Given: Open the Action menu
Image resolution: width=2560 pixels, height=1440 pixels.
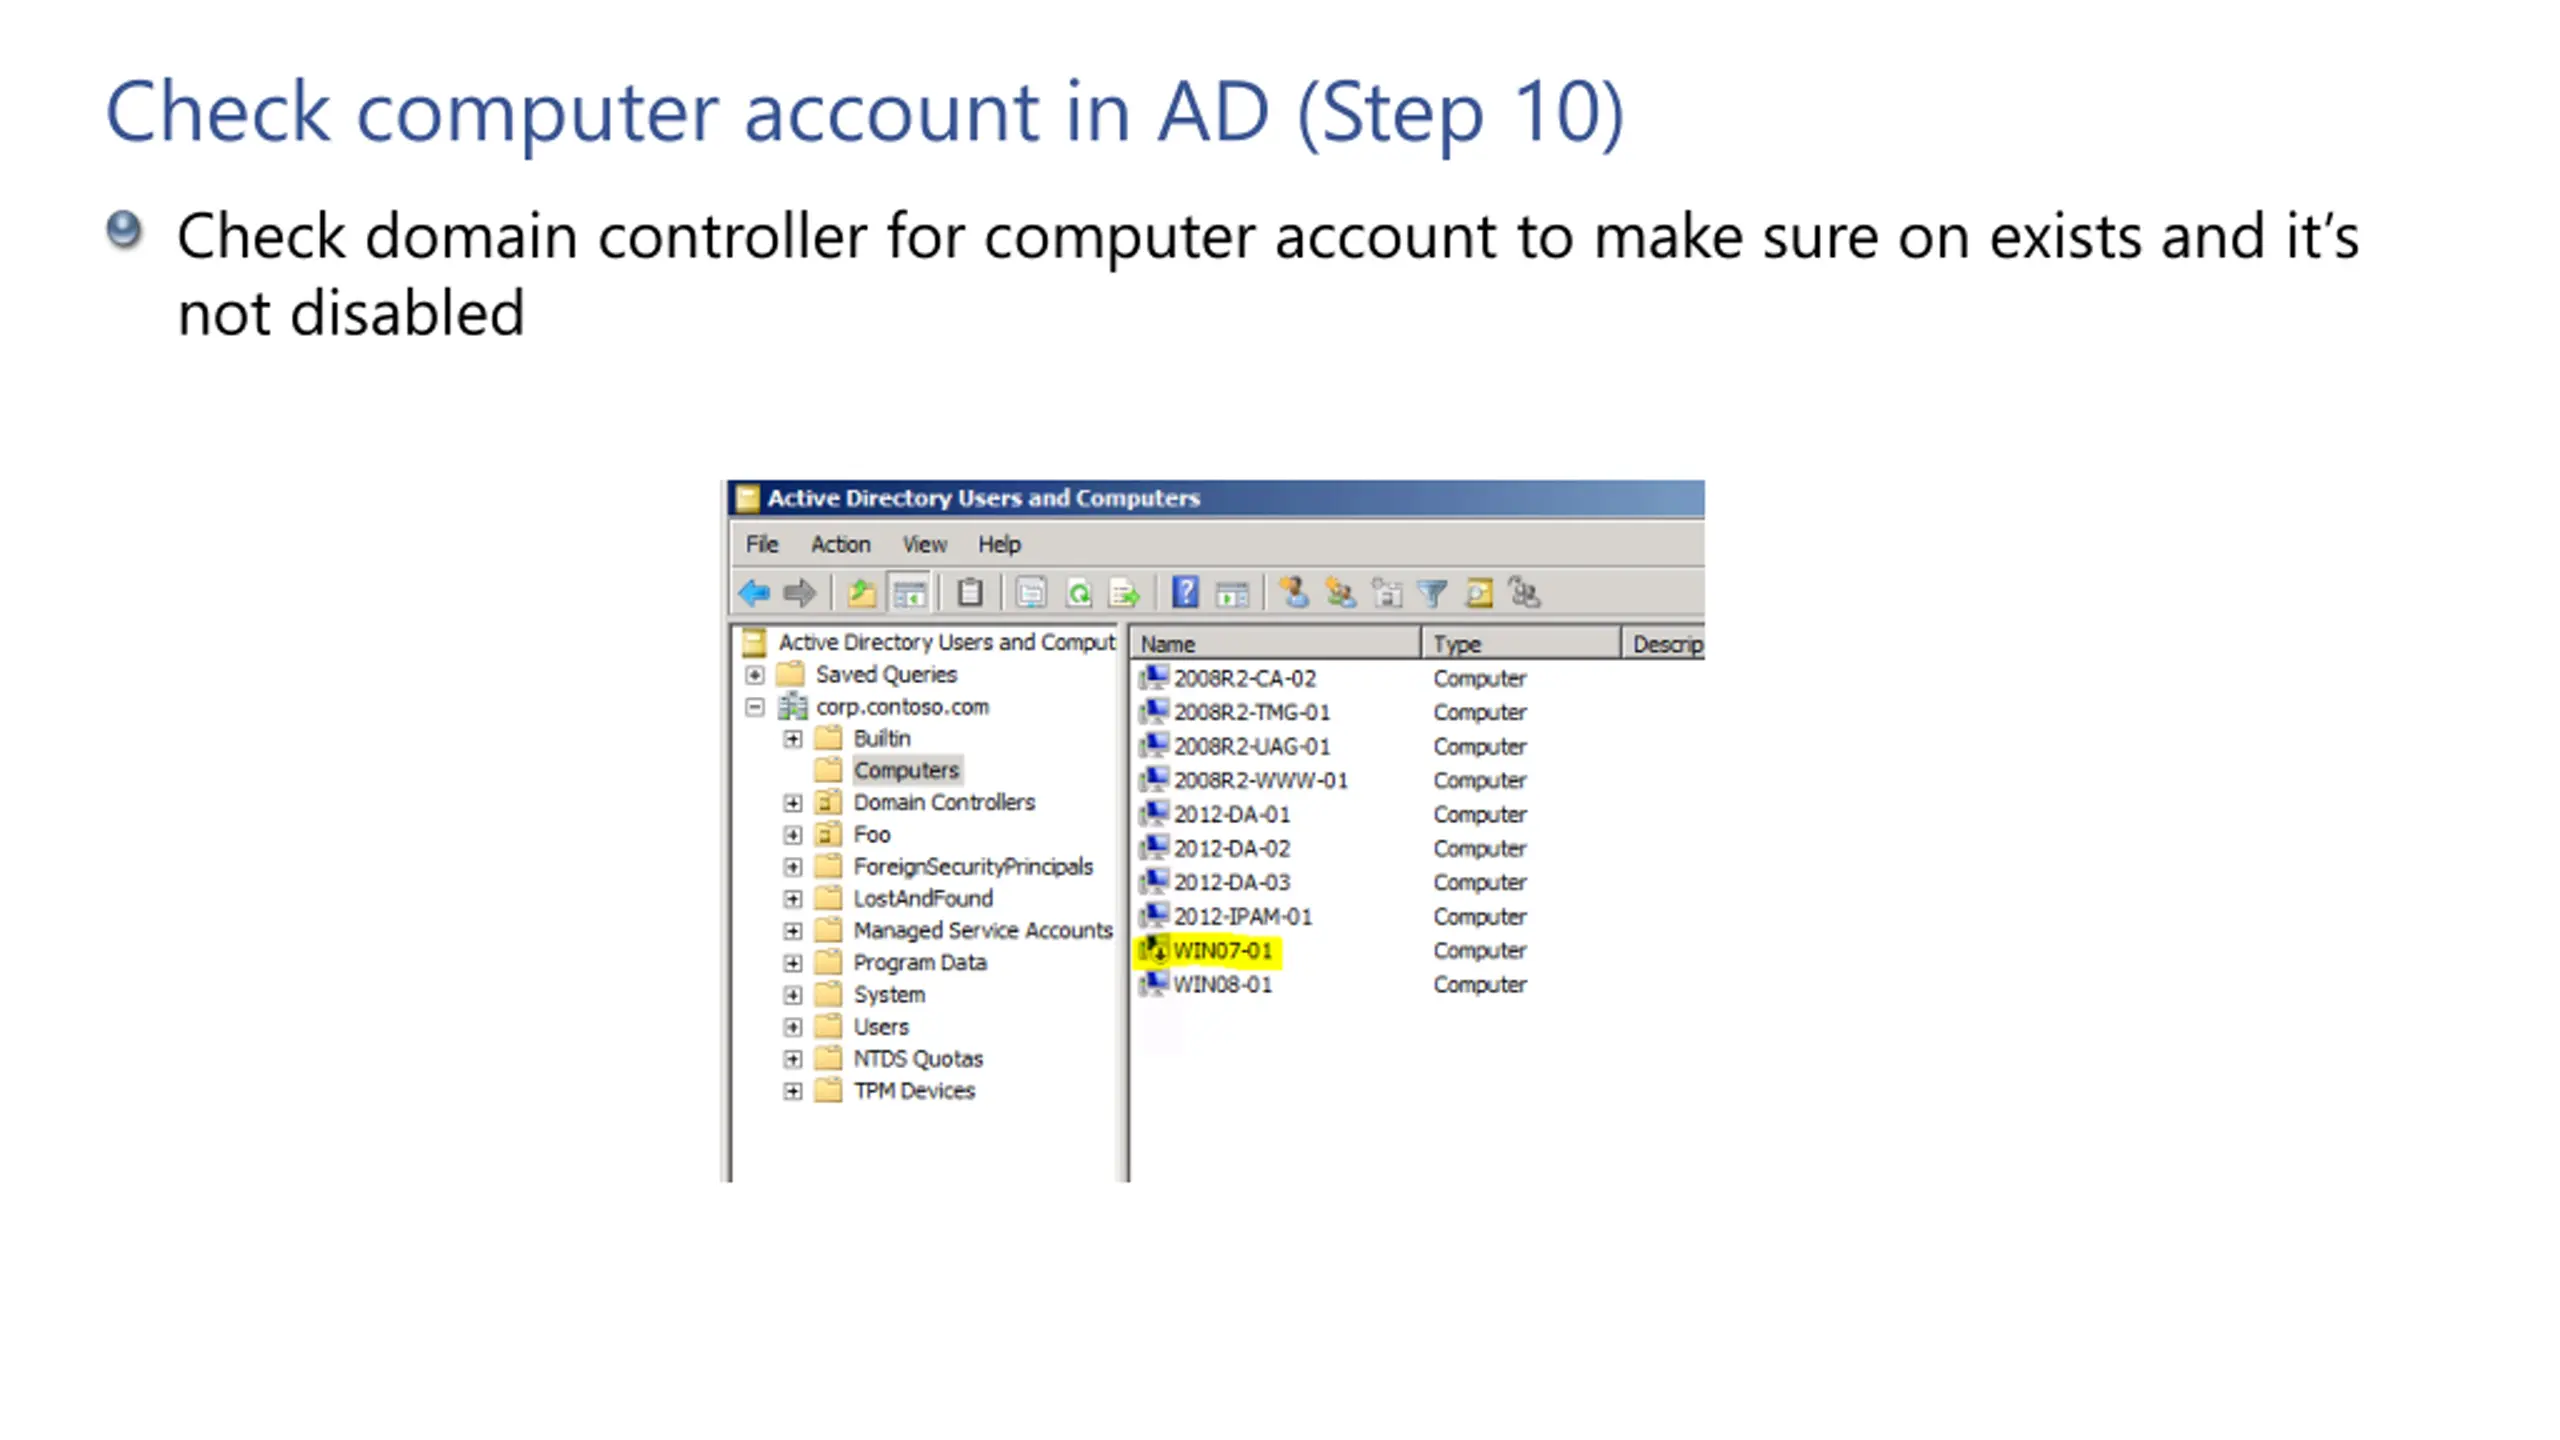Looking at the screenshot, I should (x=840, y=544).
